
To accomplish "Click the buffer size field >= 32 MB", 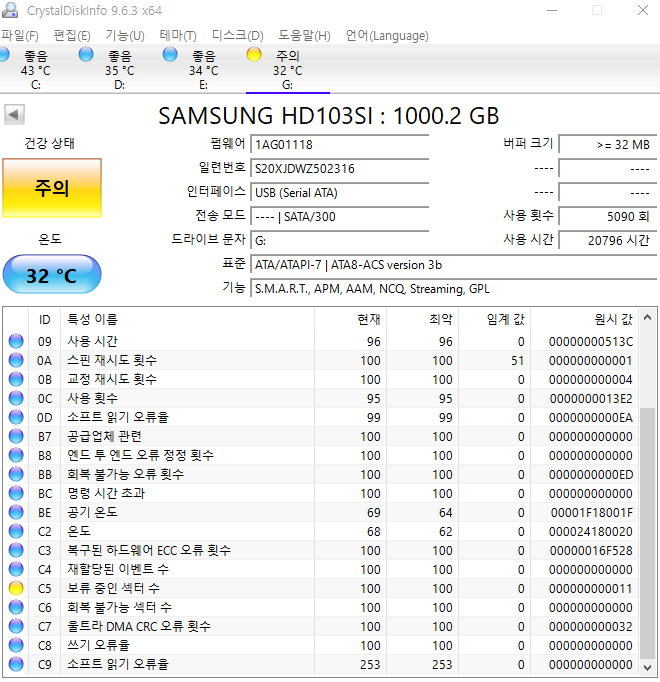I will [x=608, y=144].
